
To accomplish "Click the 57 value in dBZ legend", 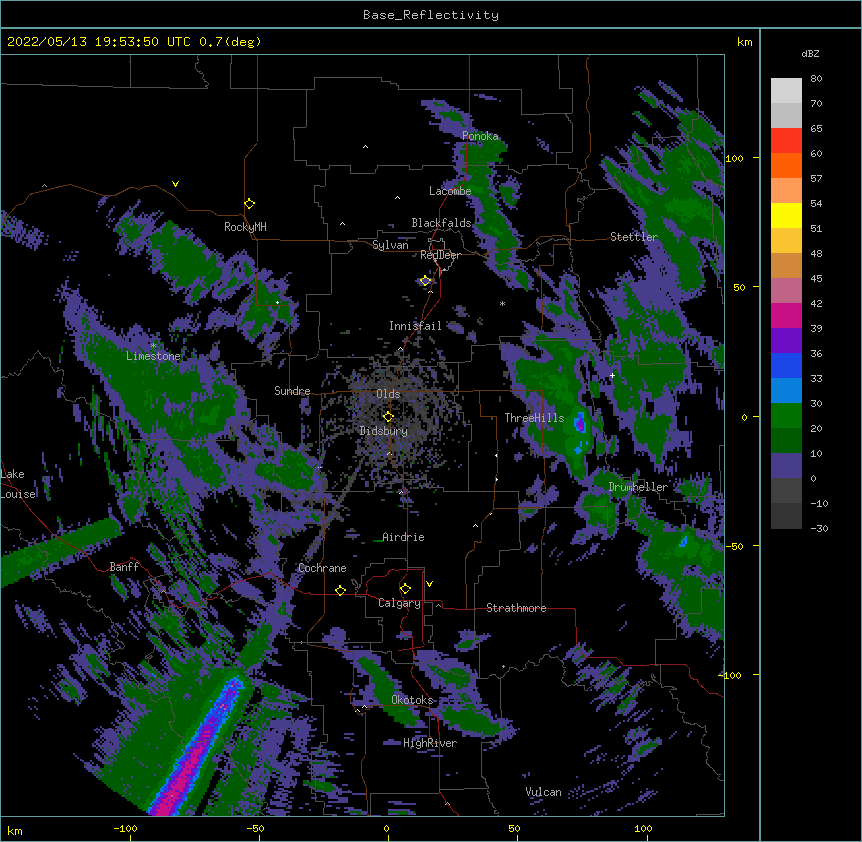I will pyautogui.click(x=816, y=179).
